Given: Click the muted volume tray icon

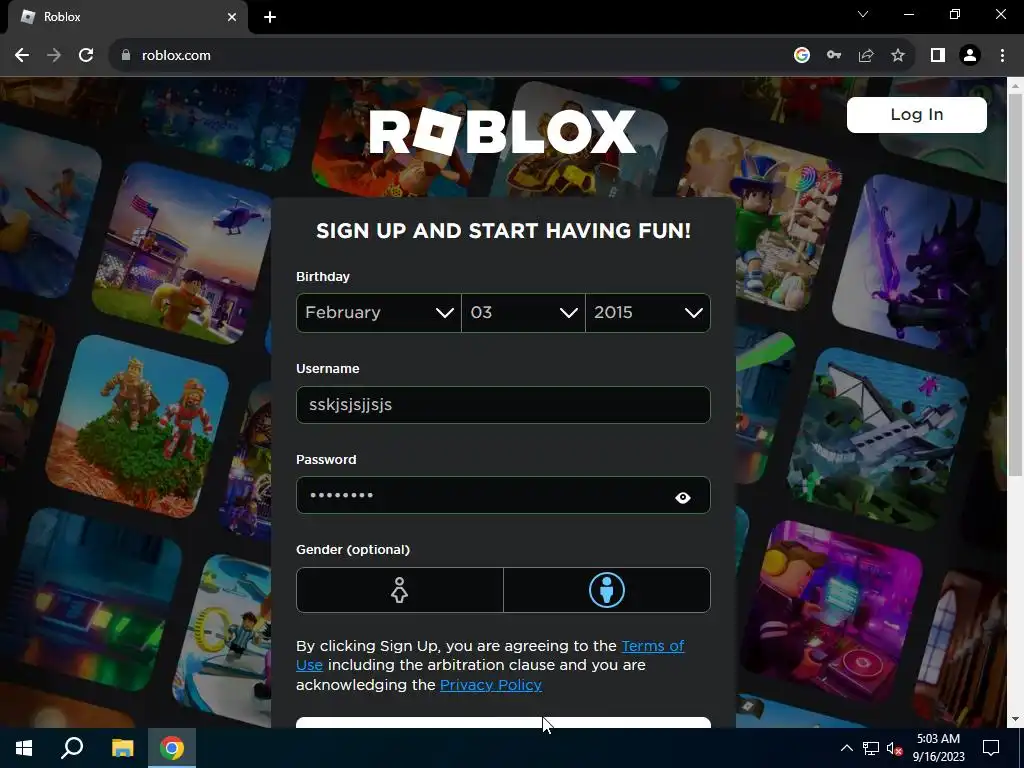Looking at the screenshot, I should click(895, 748).
